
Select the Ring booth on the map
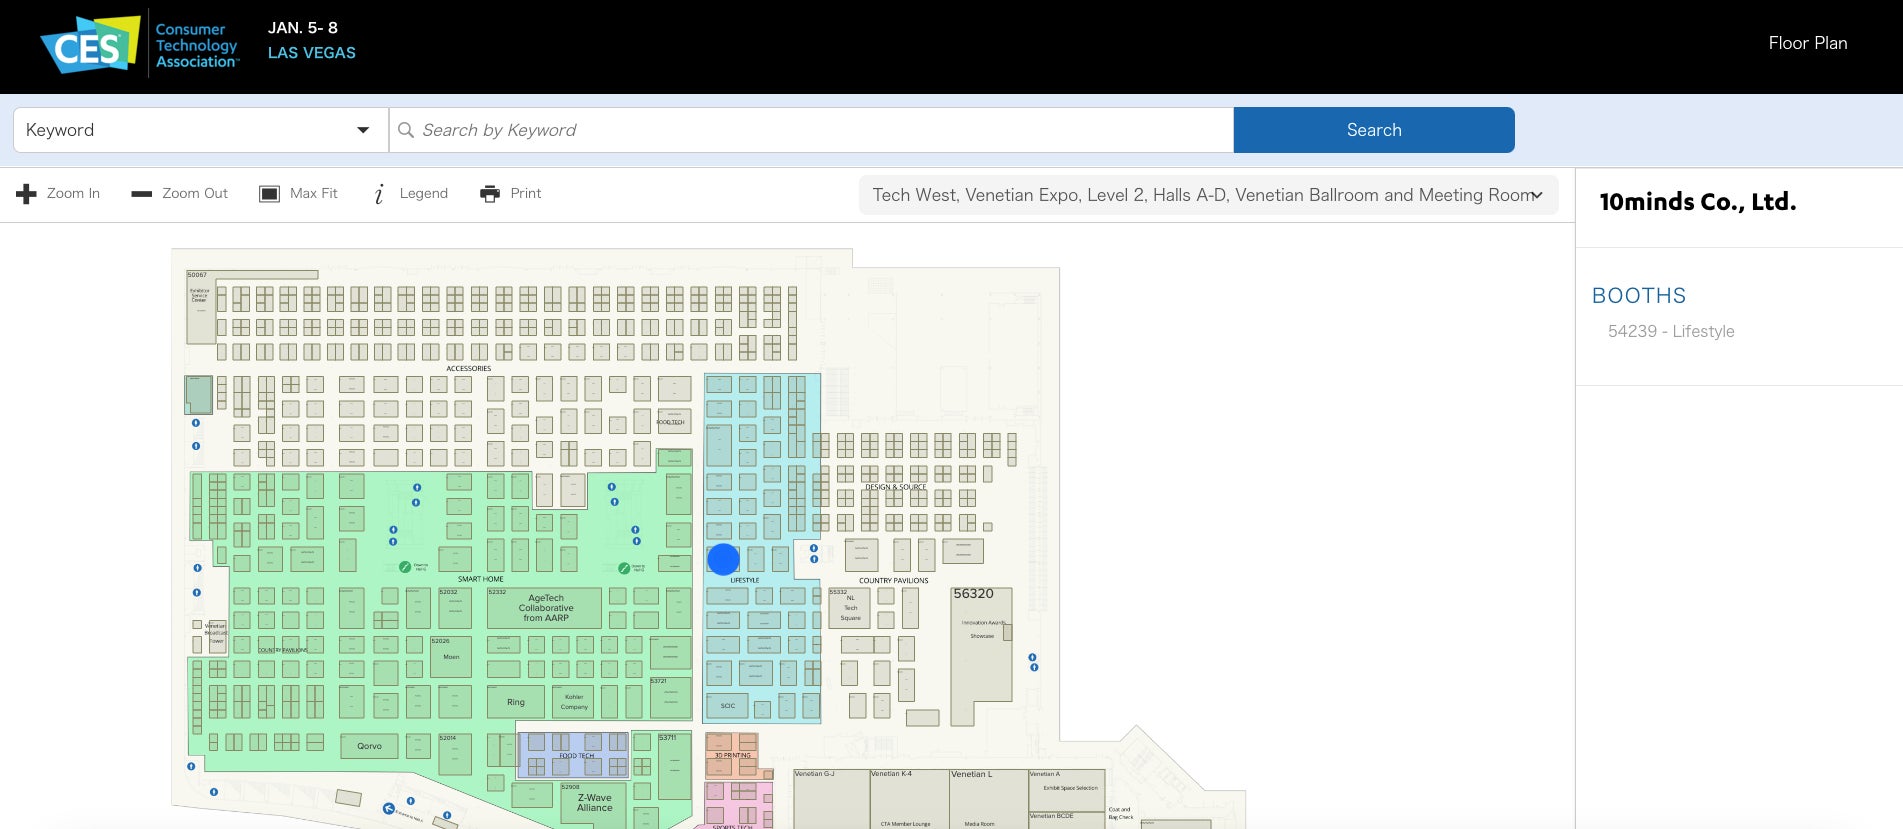[x=516, y=702]
